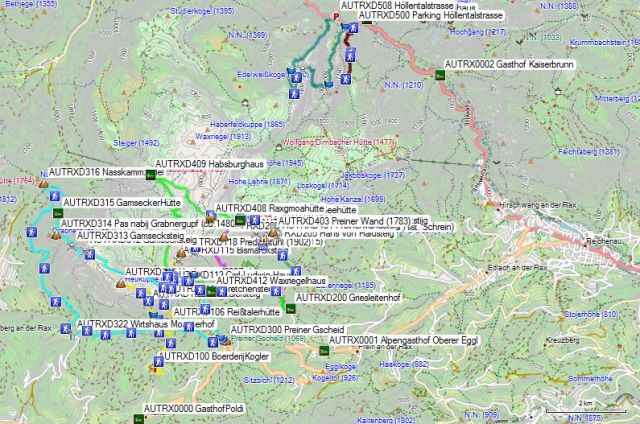
Task: Select the green waypoint icon at Gasthof Kaiserbrunn
Action: pos(441,74)
